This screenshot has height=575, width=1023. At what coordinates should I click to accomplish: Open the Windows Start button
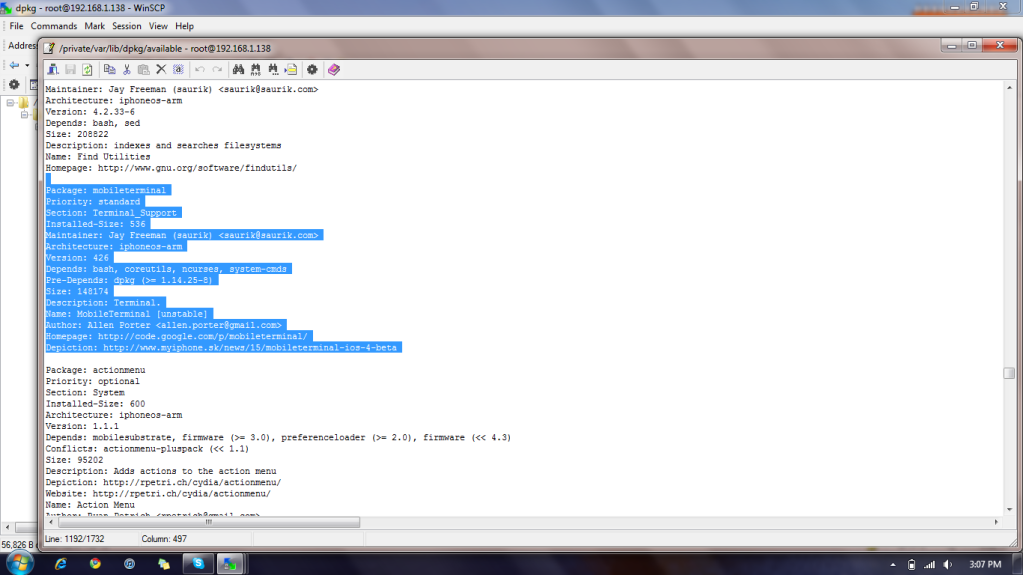20,564
